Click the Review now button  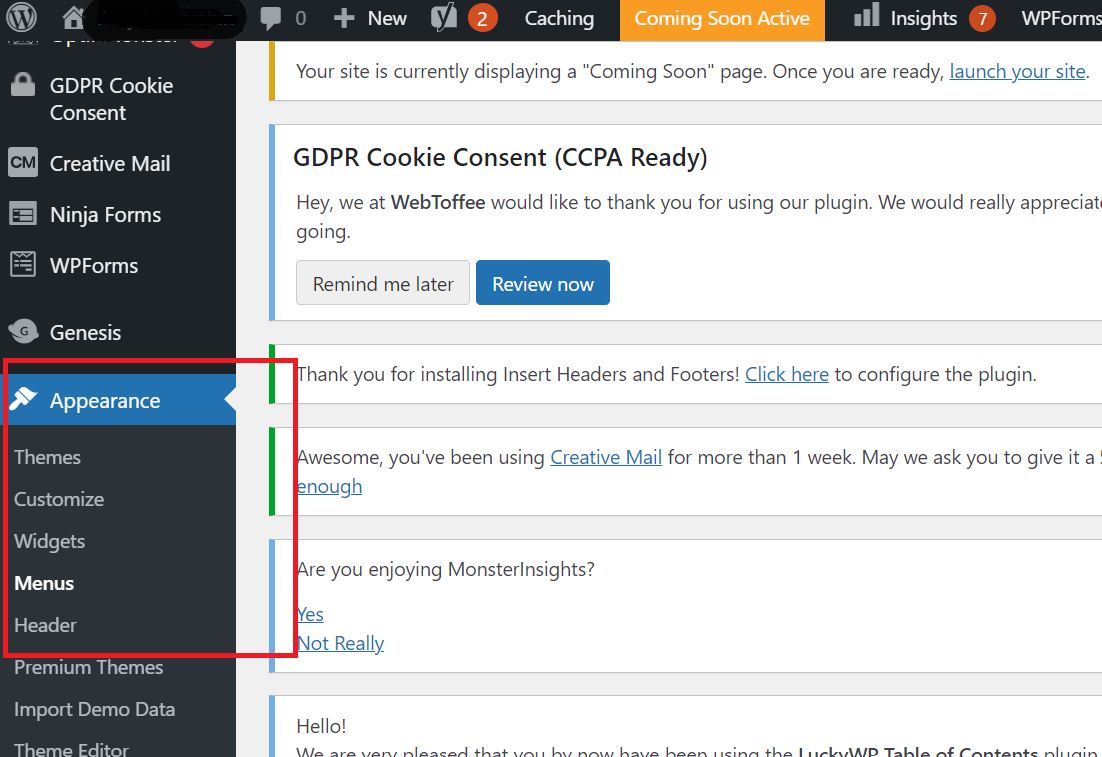pos(543,283)
